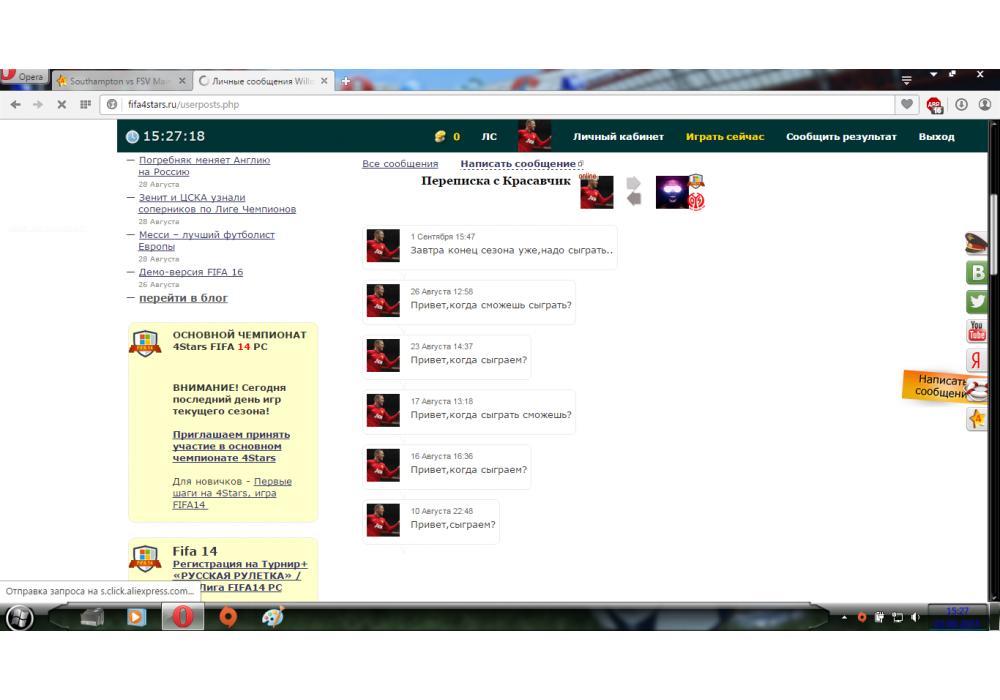1000x700 pixels.
Task: Click Написать сообщение link
Action: coord(518,164)
